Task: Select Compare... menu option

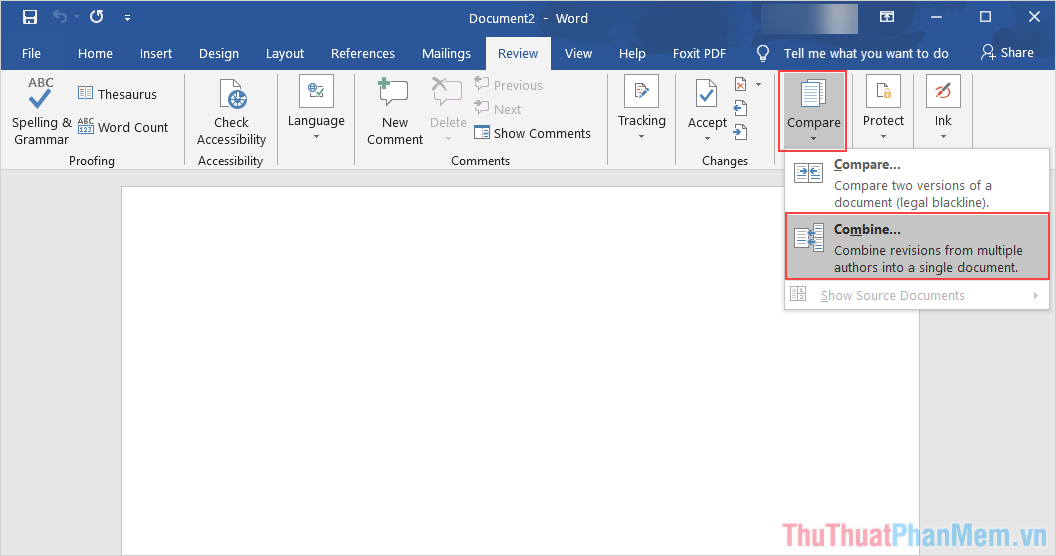Action: point(917,182)
